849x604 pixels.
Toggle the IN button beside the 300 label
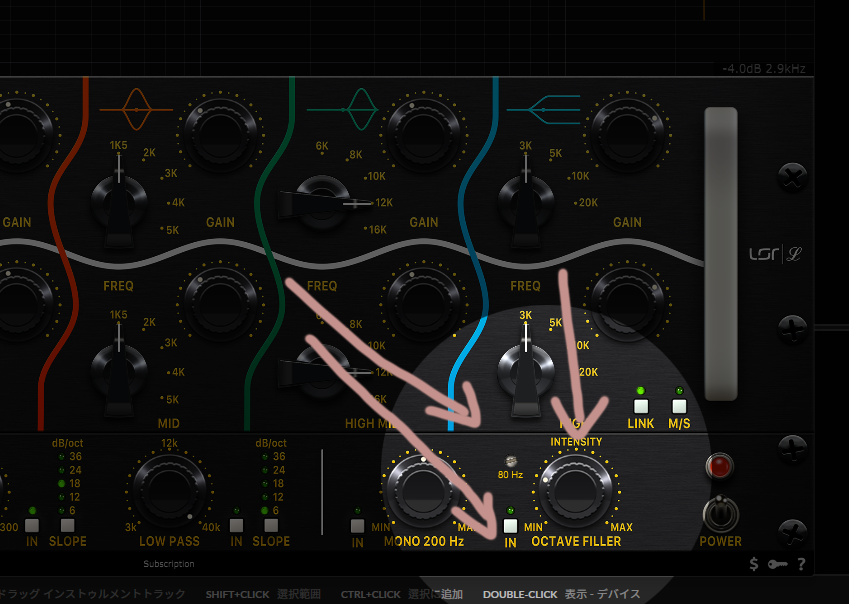click(32, 525)
